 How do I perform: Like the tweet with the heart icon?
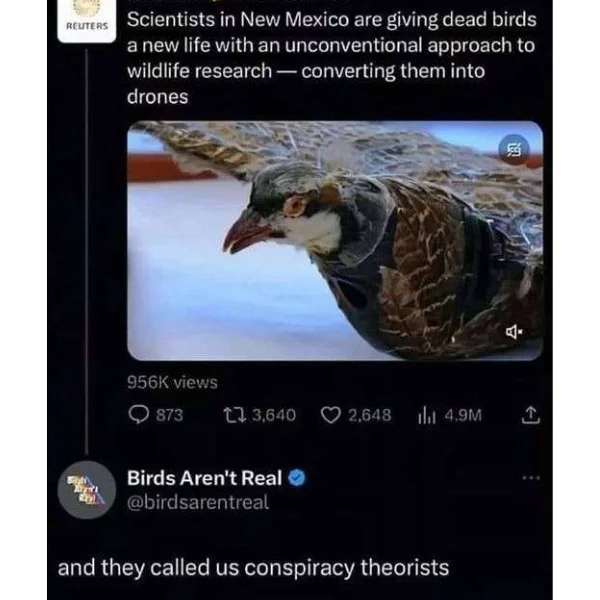click(x=330, y=415)
